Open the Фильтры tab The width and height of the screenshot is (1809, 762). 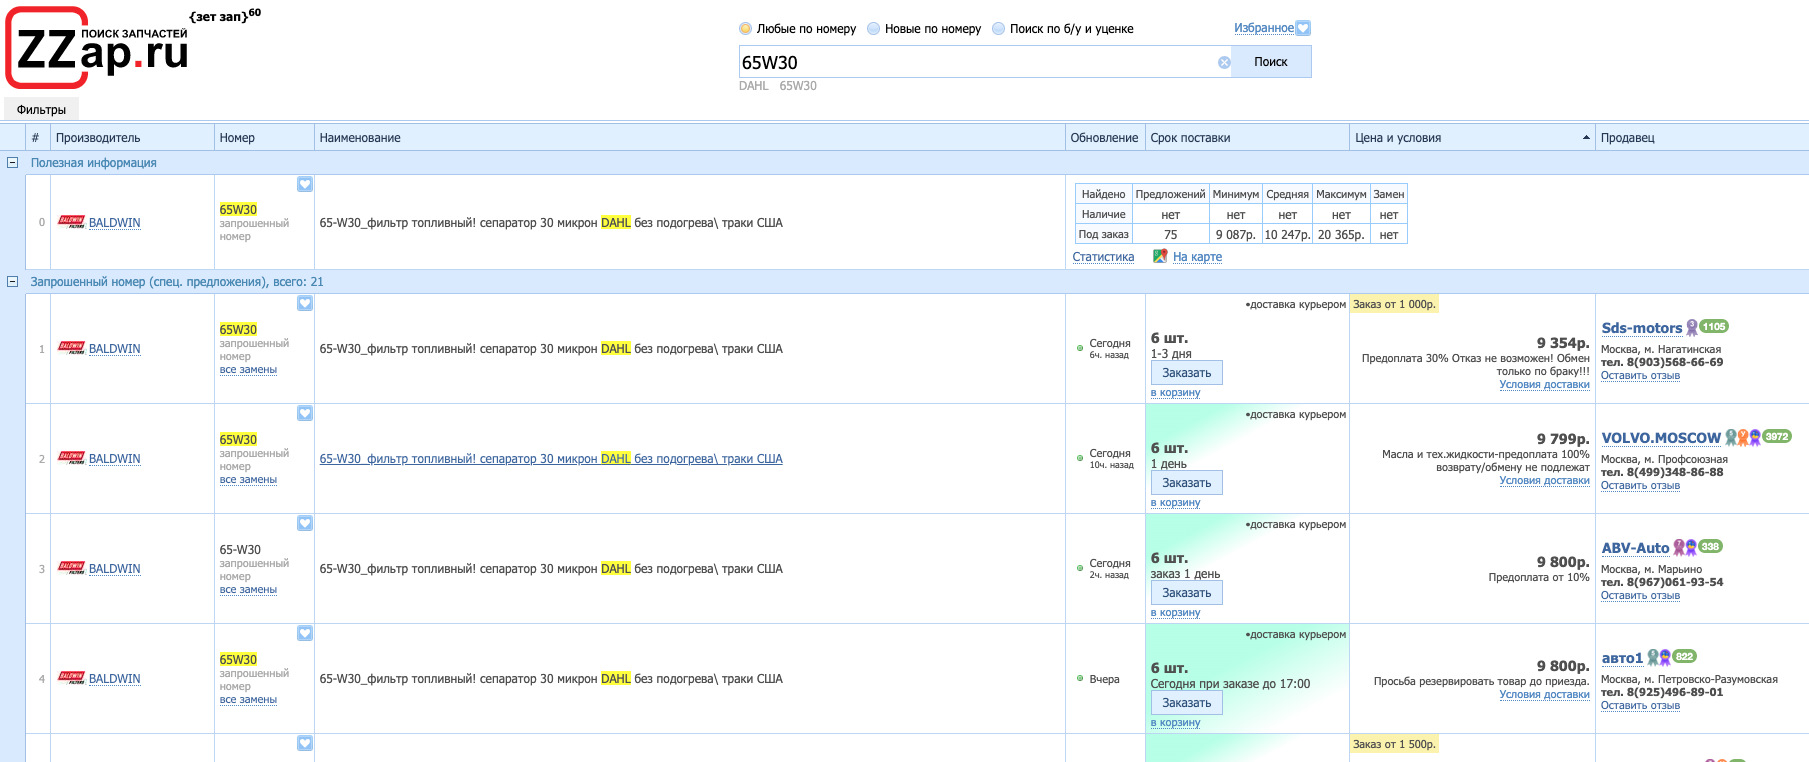pos(41,110)
